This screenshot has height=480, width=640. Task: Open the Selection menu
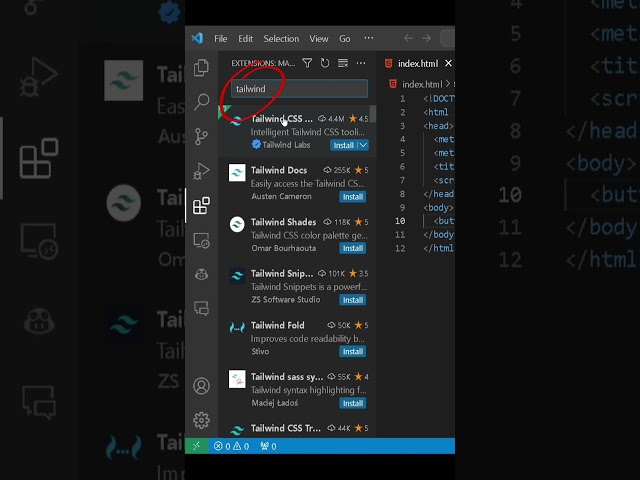point(281,38)
